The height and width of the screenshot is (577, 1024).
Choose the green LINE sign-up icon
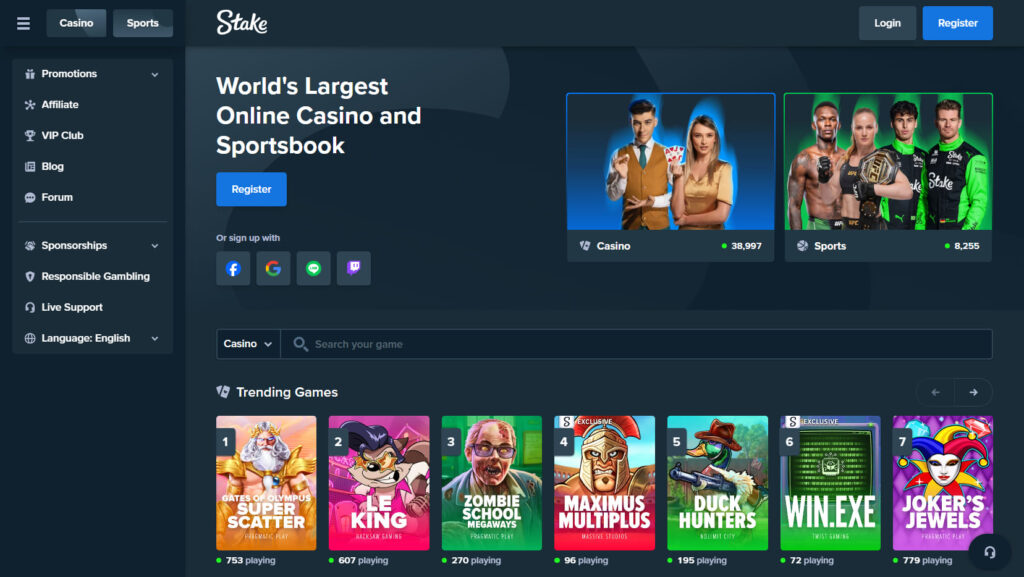point(313,268)
